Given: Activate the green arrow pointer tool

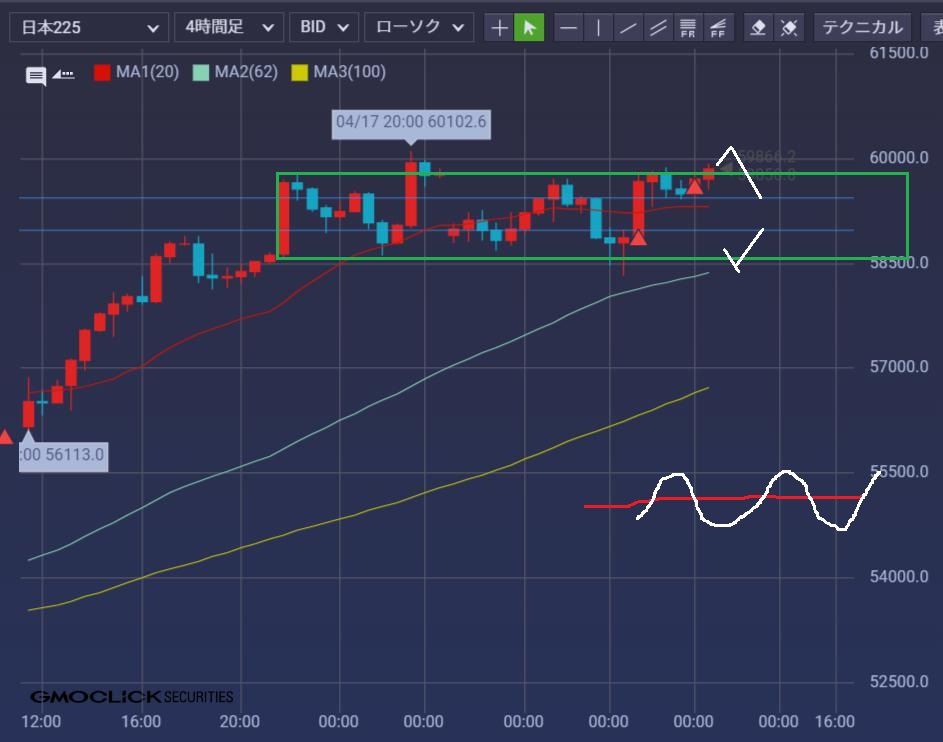Looking at the screenshot, I should (x=529, y=27).
